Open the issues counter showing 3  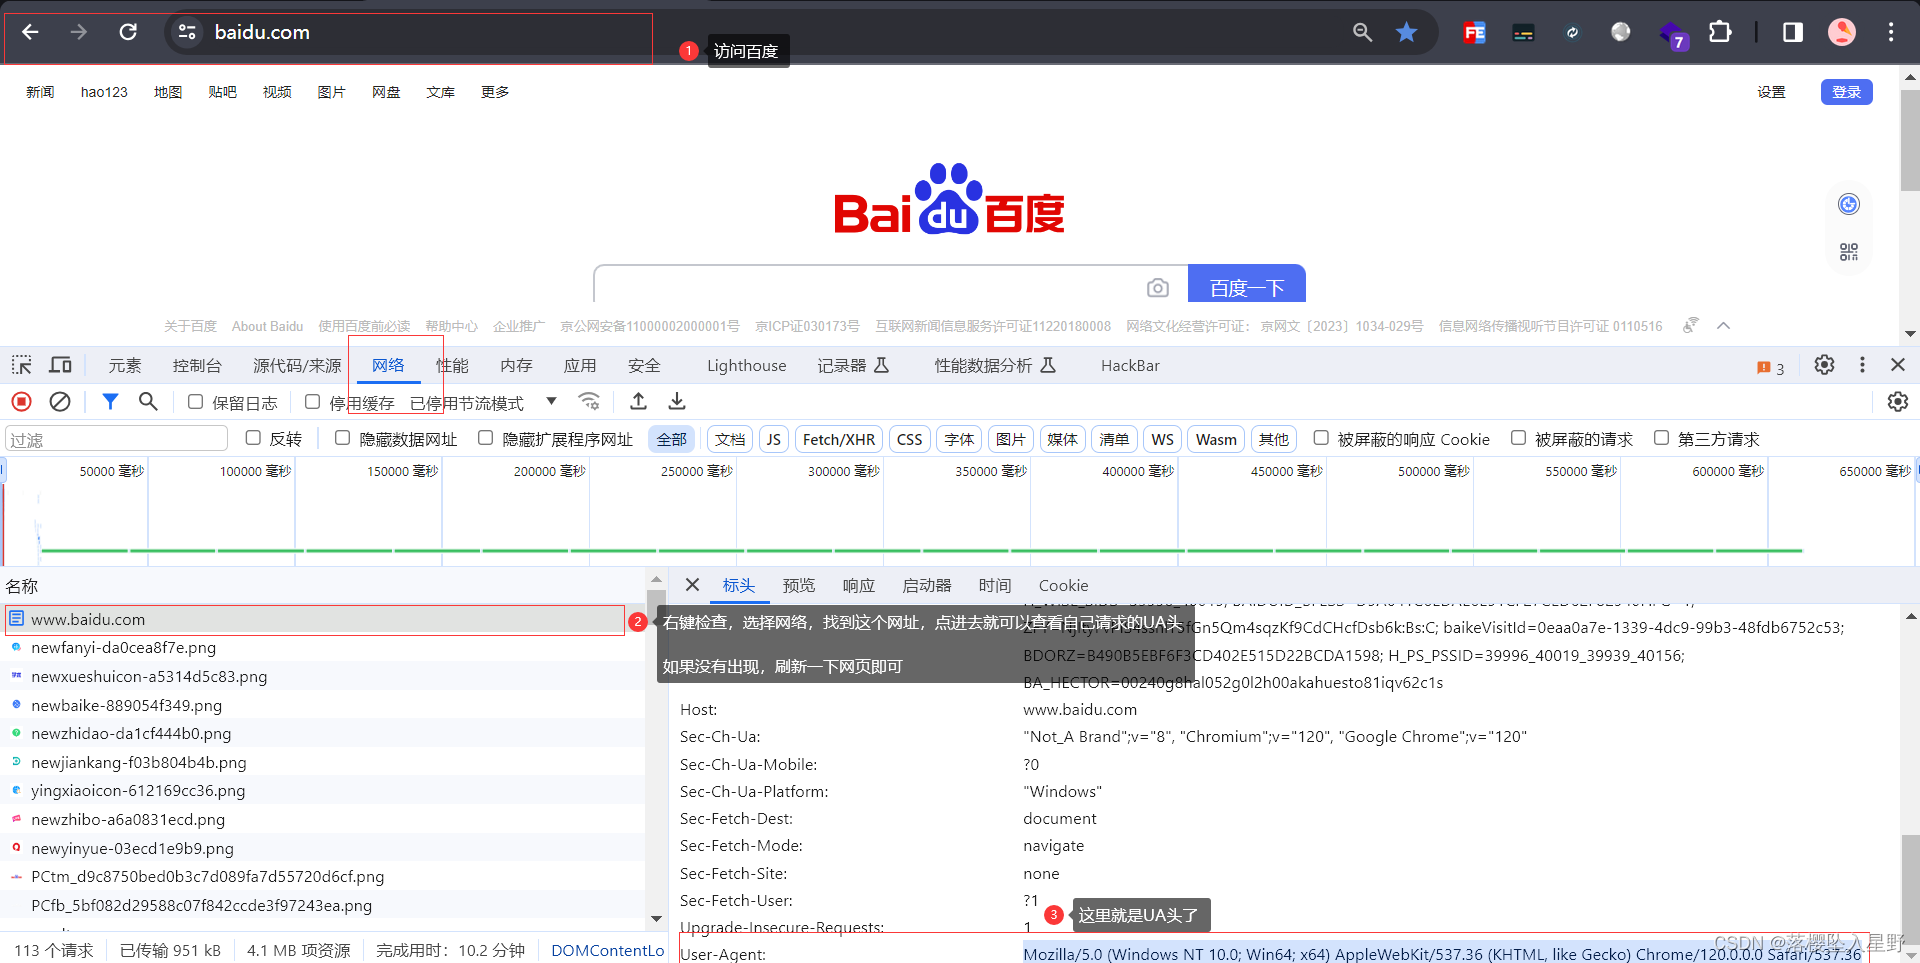click(1770, 368)
